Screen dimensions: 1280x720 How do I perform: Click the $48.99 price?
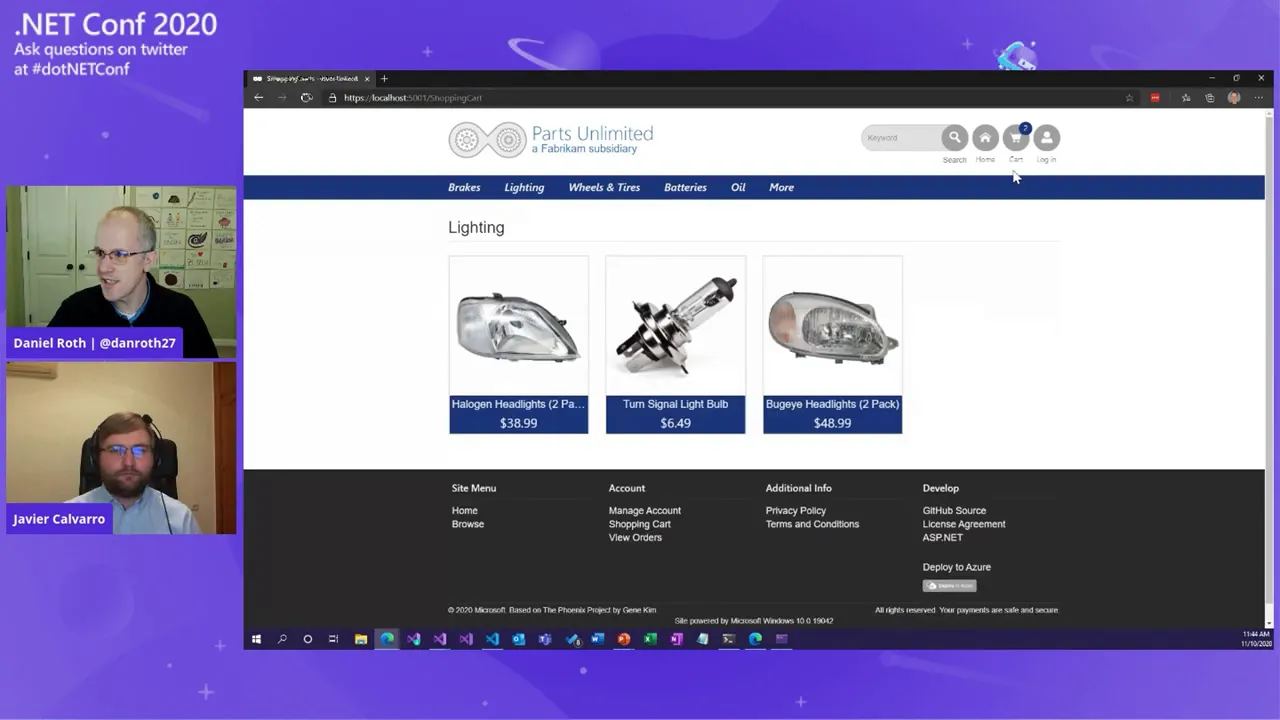point(832,423)
